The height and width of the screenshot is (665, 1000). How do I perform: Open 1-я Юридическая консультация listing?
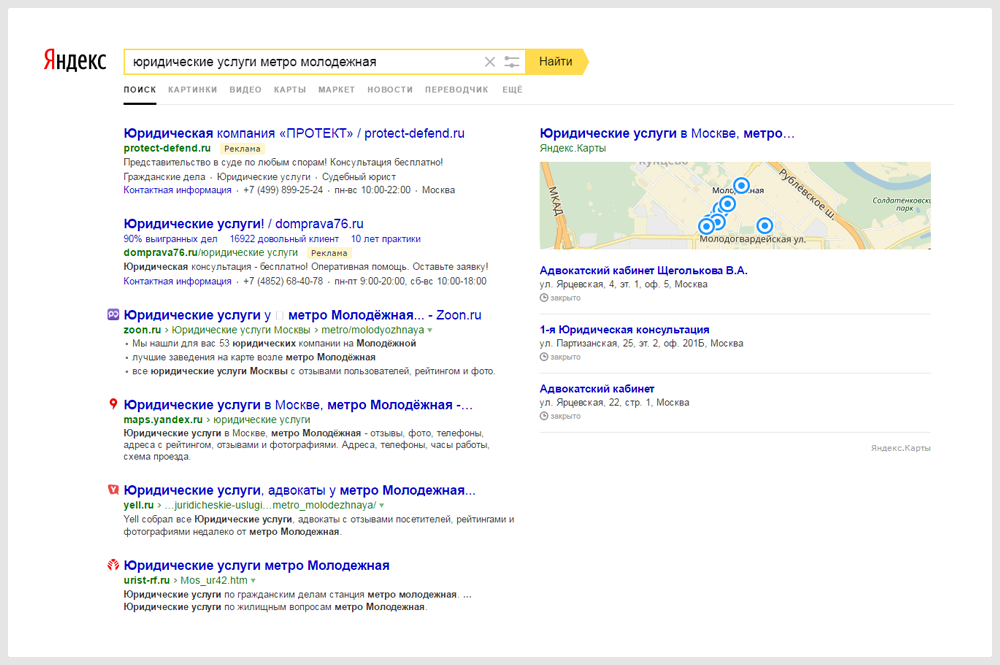[624, 330]
